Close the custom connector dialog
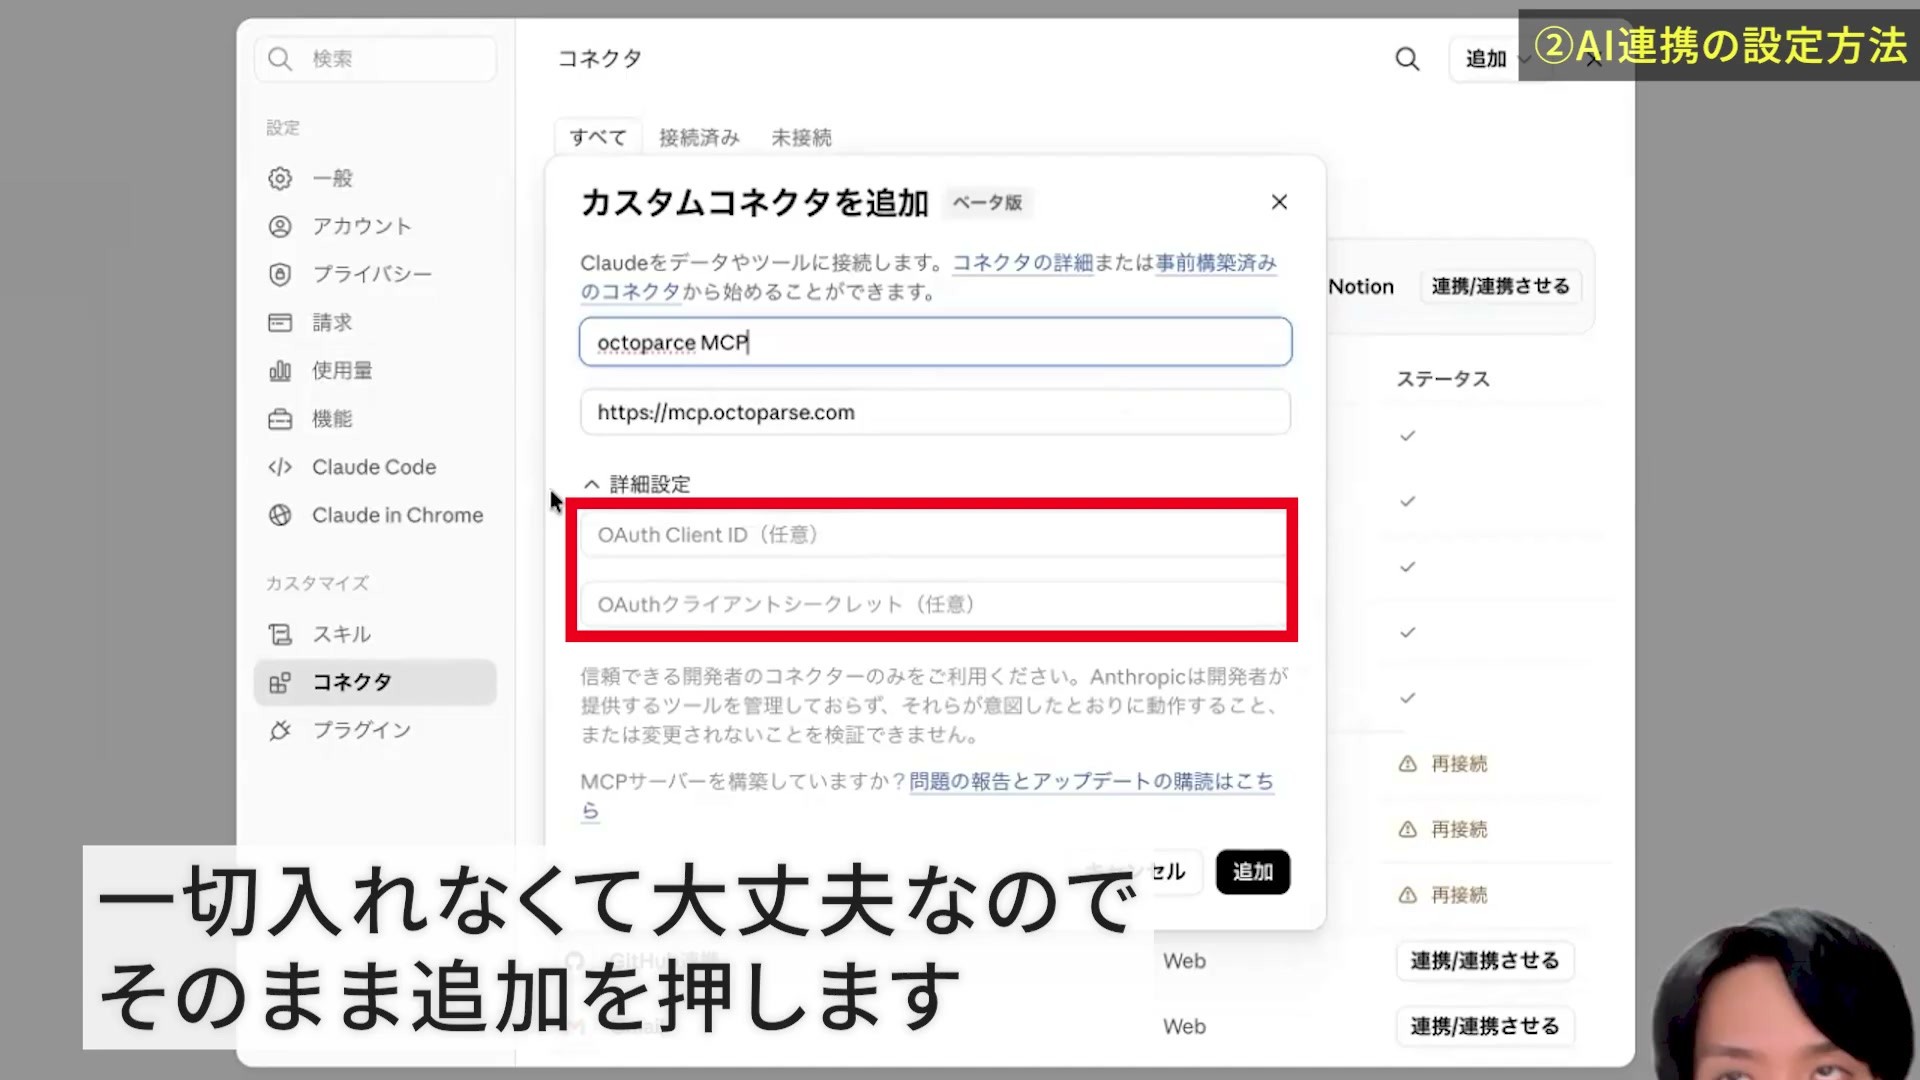Screen dimensions: 1920x1080 [x=1279, y=202]
